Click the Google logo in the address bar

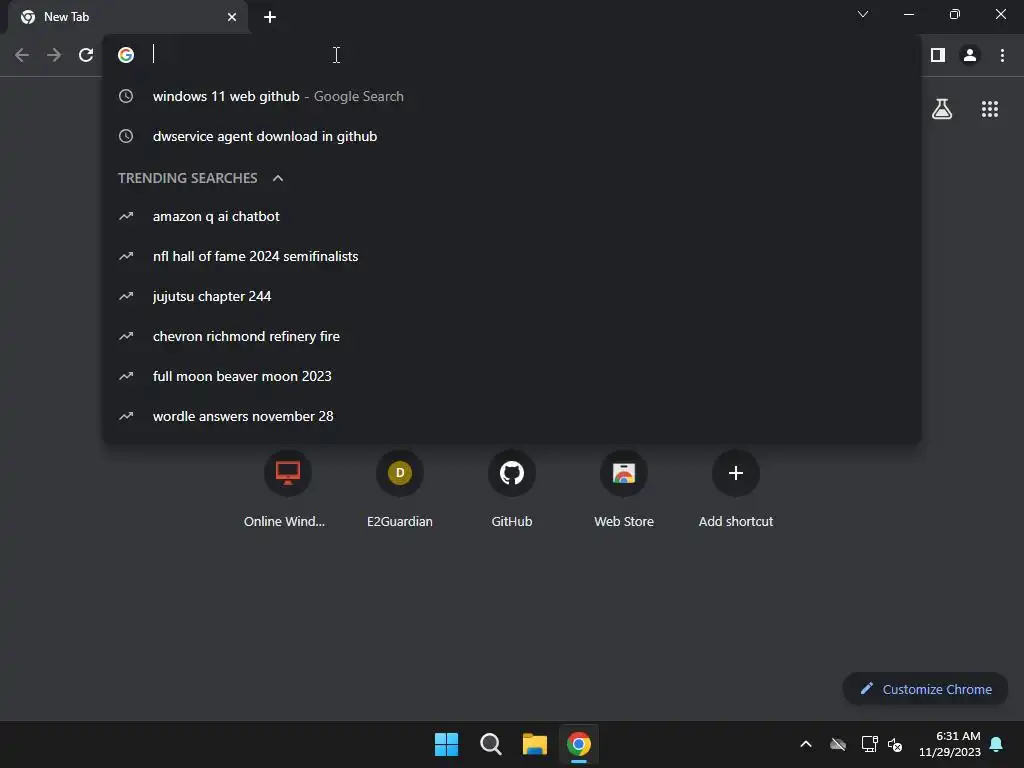tap(126, 55)
